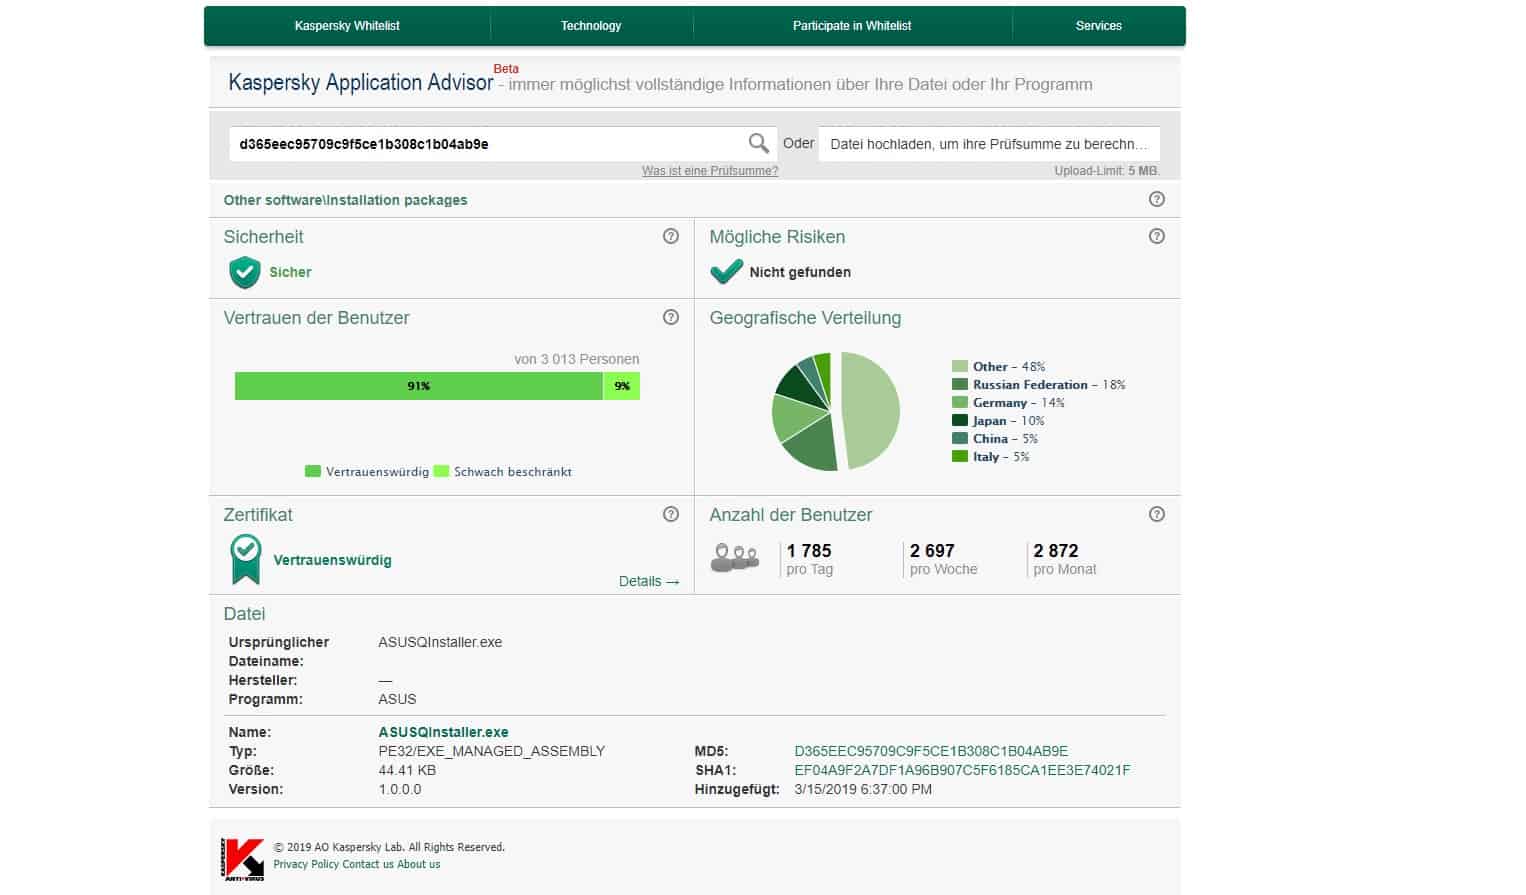Click the Schwach beschränkt legend swatch
Viewport: 1526px width, 895px height.
441,471
